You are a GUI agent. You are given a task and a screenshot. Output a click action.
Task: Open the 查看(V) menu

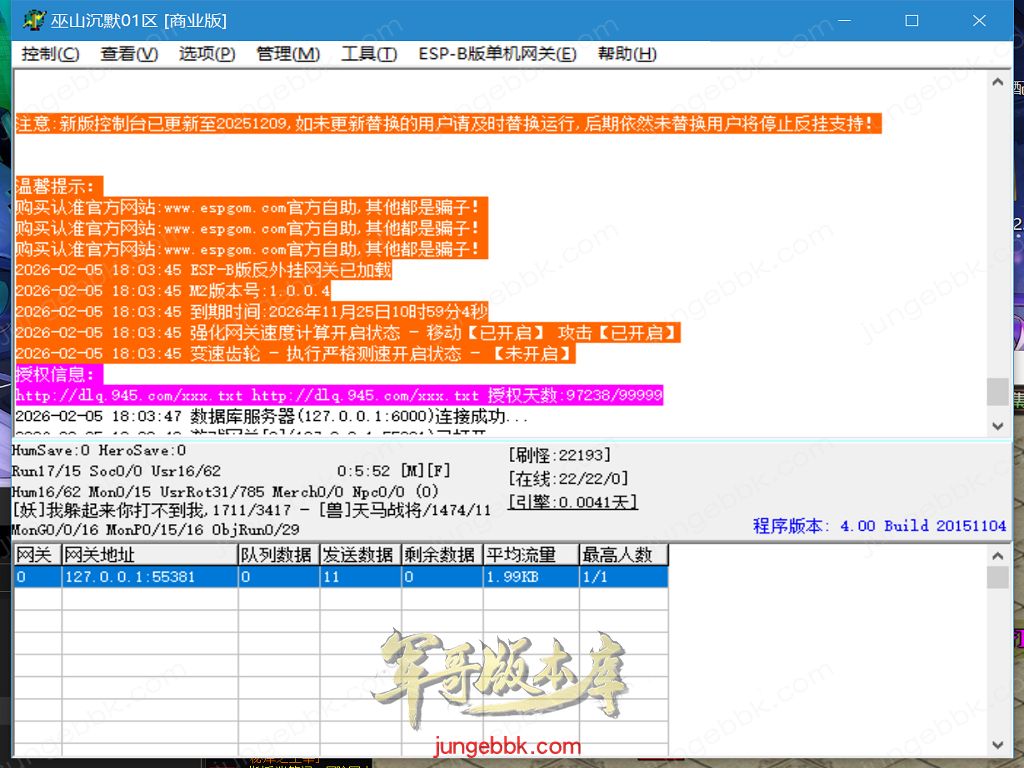(129, 54)
